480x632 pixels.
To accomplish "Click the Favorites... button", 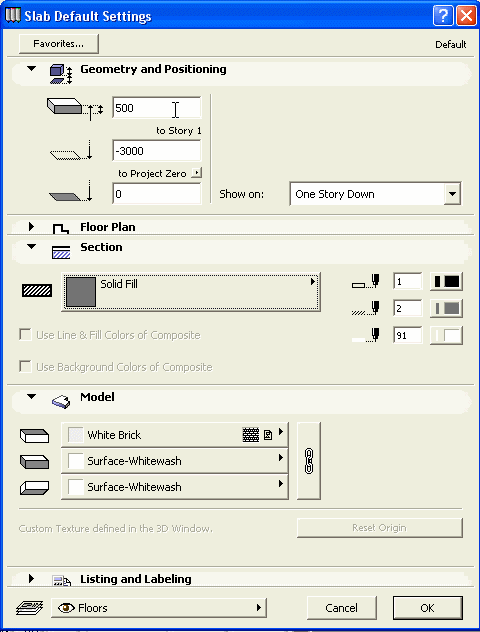I will pos(58,44).
